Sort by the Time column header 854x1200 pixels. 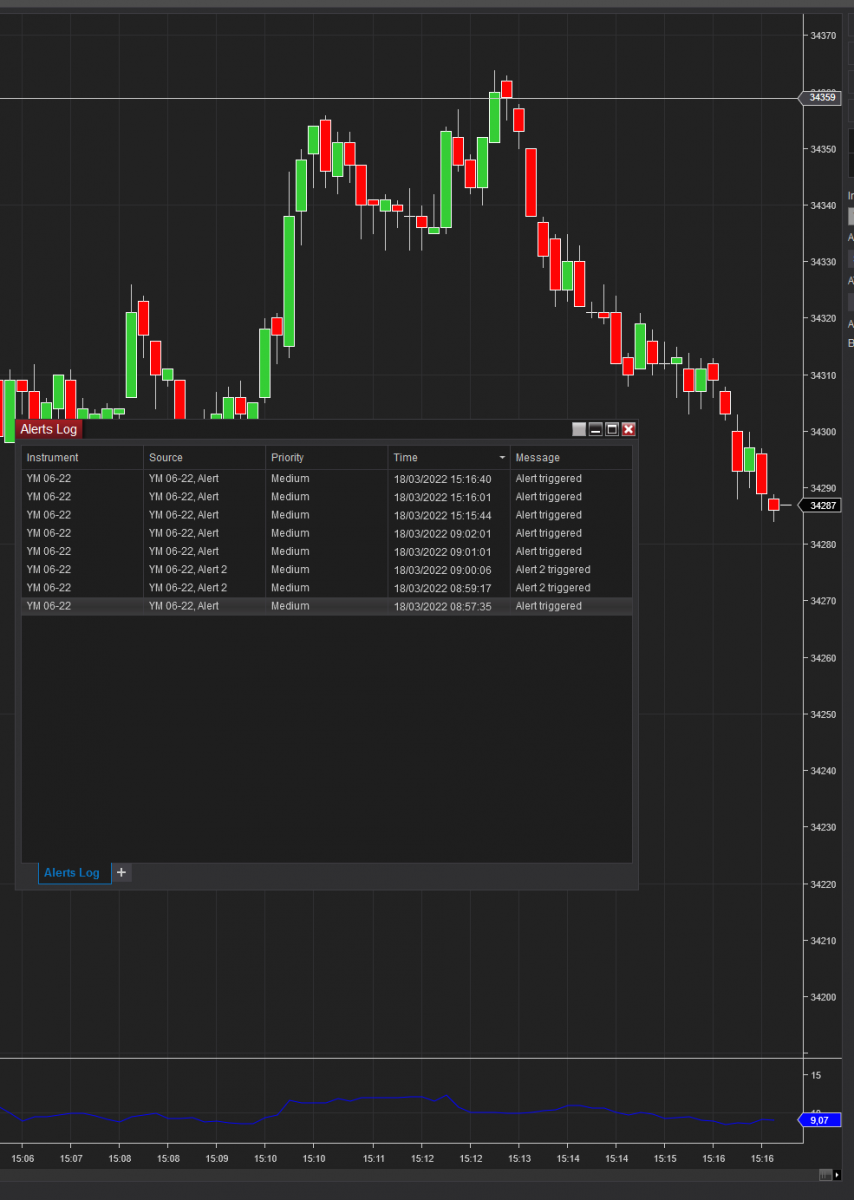449,457
